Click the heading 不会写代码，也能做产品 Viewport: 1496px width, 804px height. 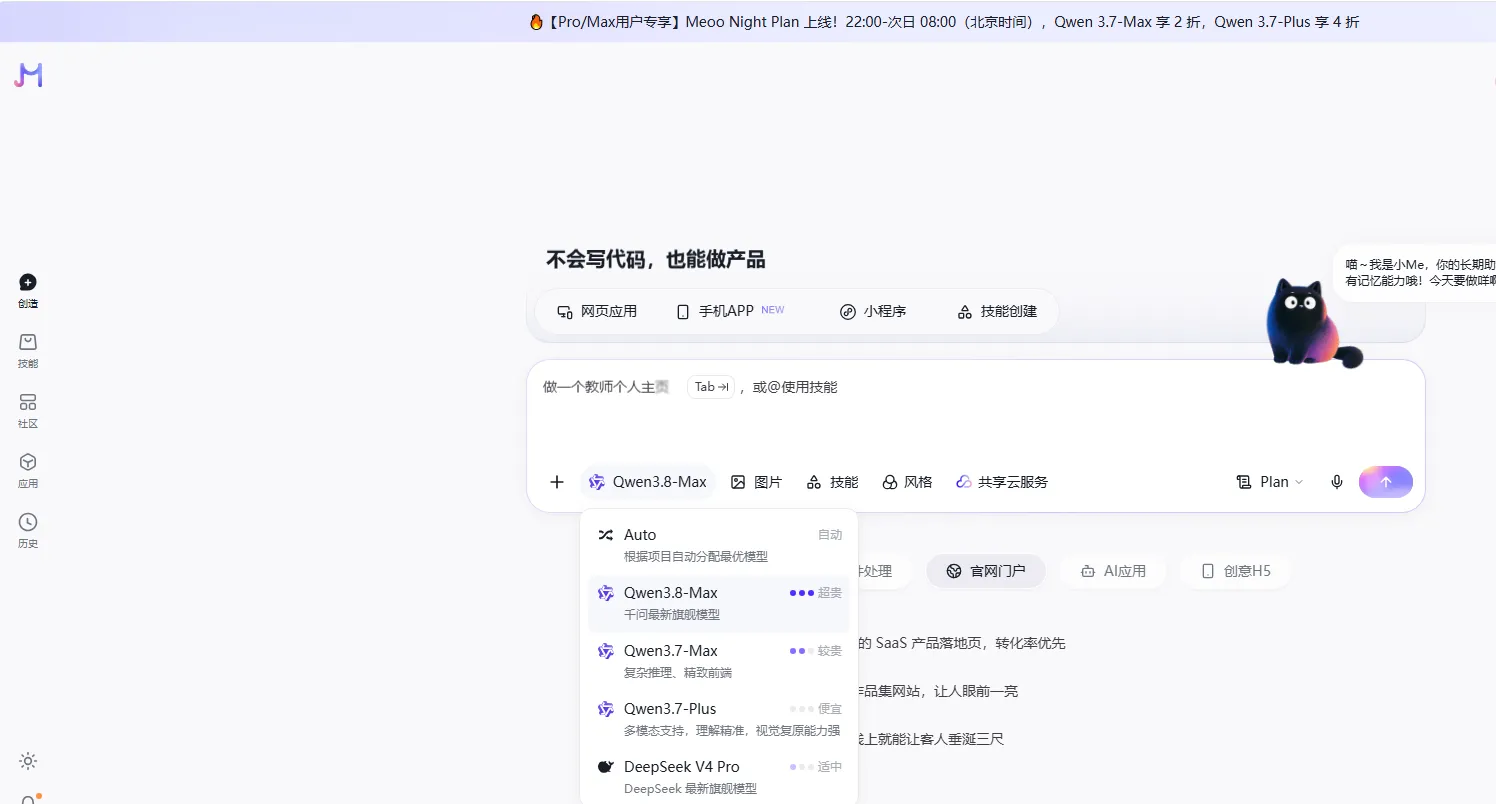(655, 260)
